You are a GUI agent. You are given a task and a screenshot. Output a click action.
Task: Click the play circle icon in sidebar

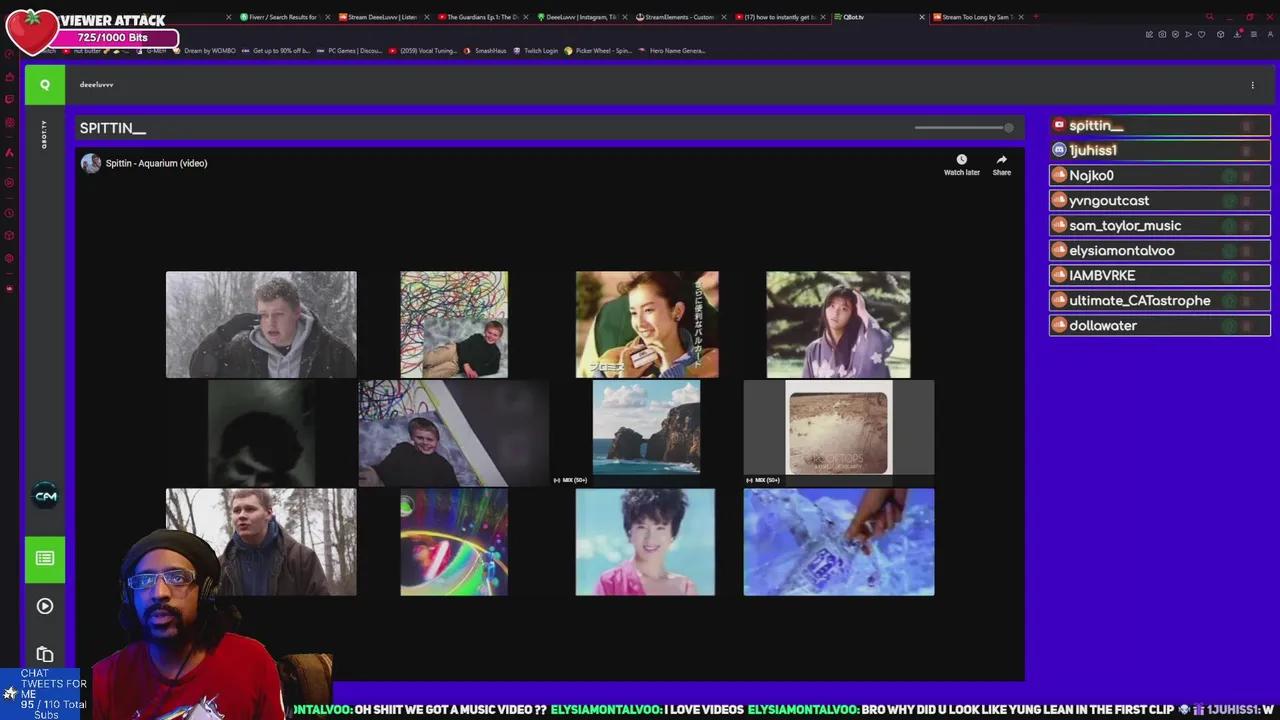tap(45, 606)
